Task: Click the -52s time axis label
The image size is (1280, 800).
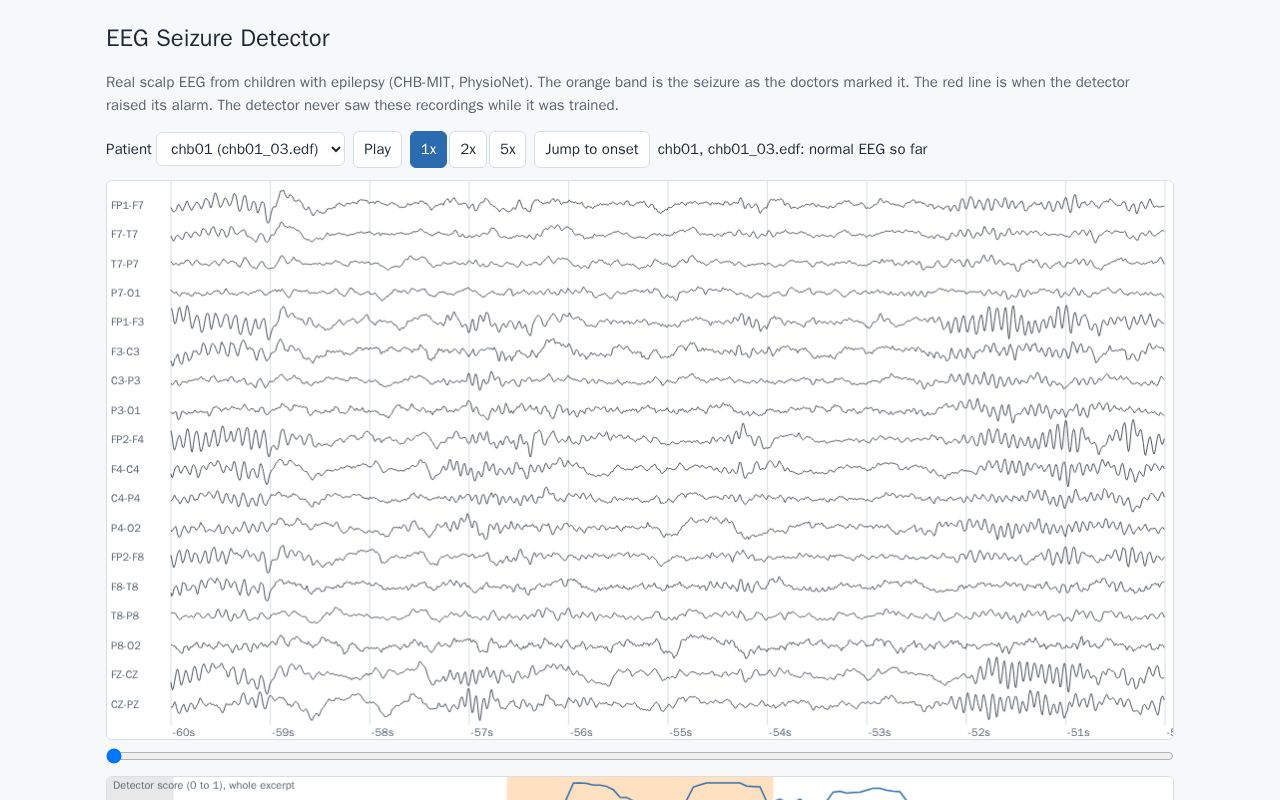Action: (x=979, y=733)
